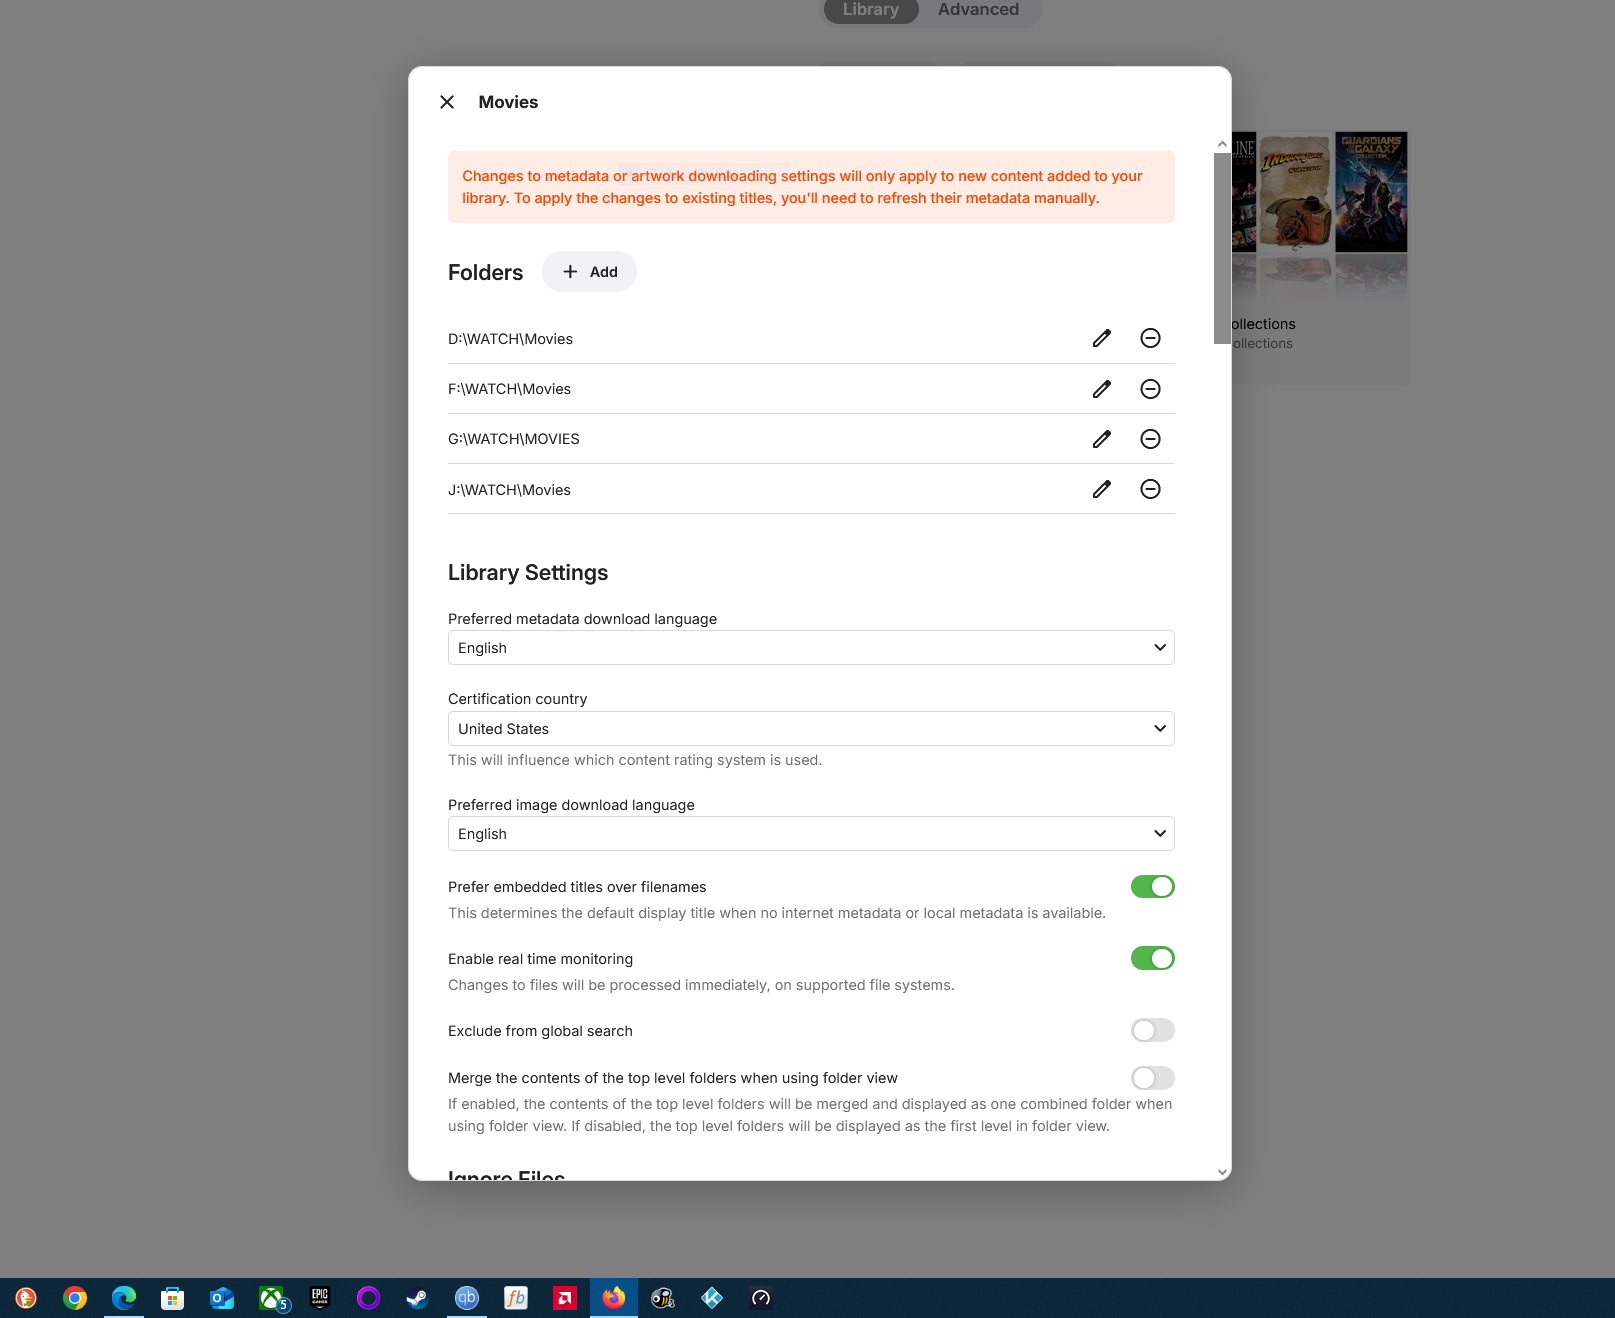The width and height of the screenshot is (1615, 1318).
Task: Disable prefer embedded titles over filenames
Action: coord(1152,887)
